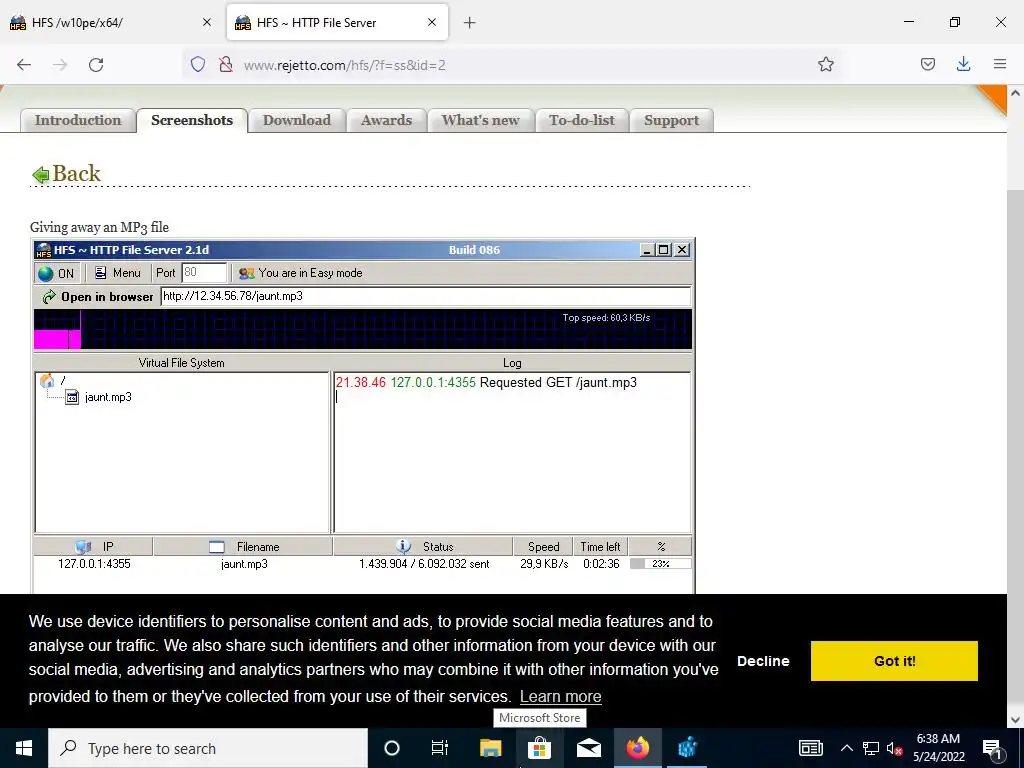
Task: Decline the cookie consent
Action: click(x=763, y=661)
